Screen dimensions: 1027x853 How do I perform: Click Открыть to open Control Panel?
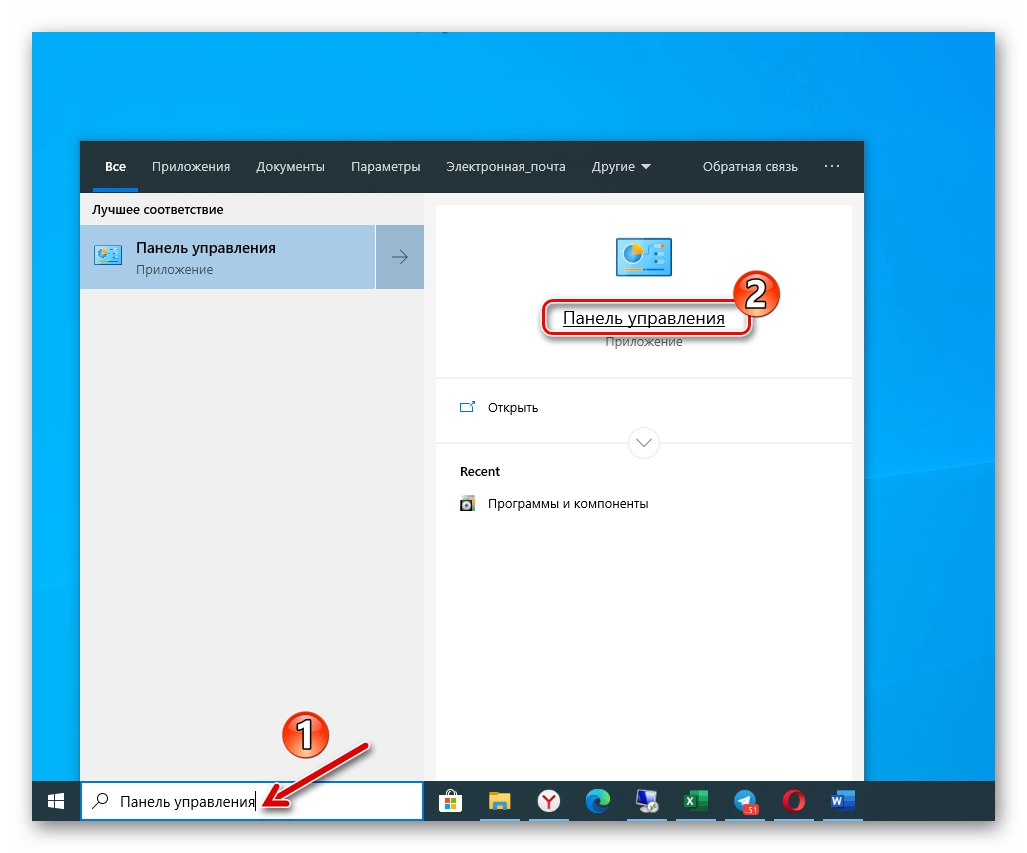(513, 408)
